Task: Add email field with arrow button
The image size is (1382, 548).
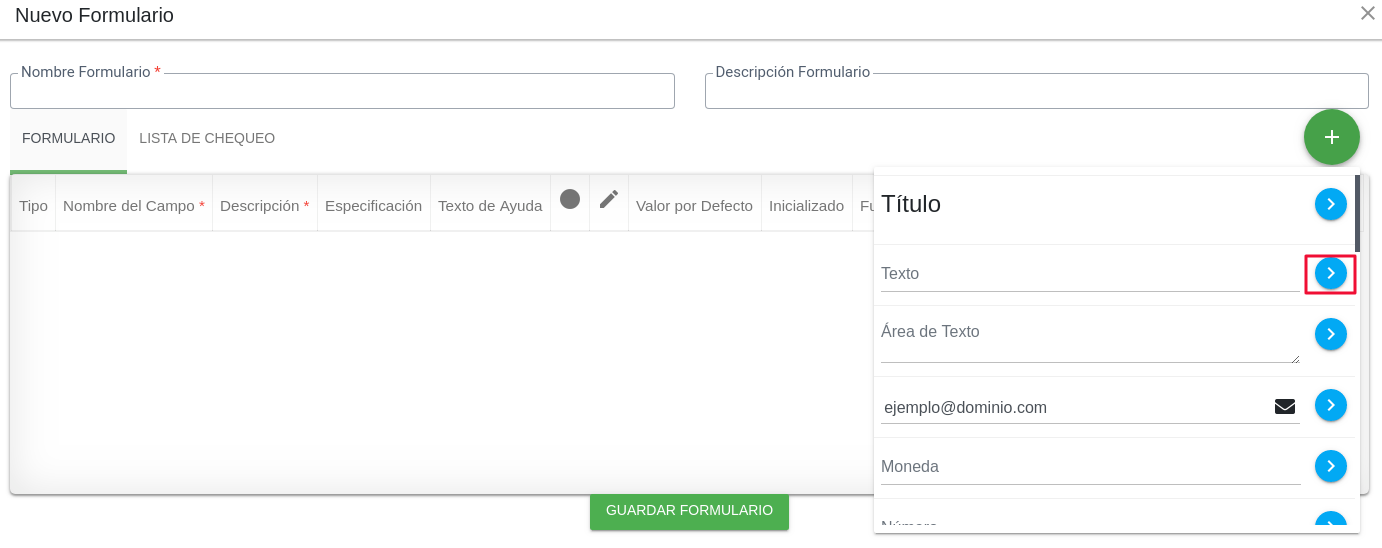Action: (x=1330, y=405)
